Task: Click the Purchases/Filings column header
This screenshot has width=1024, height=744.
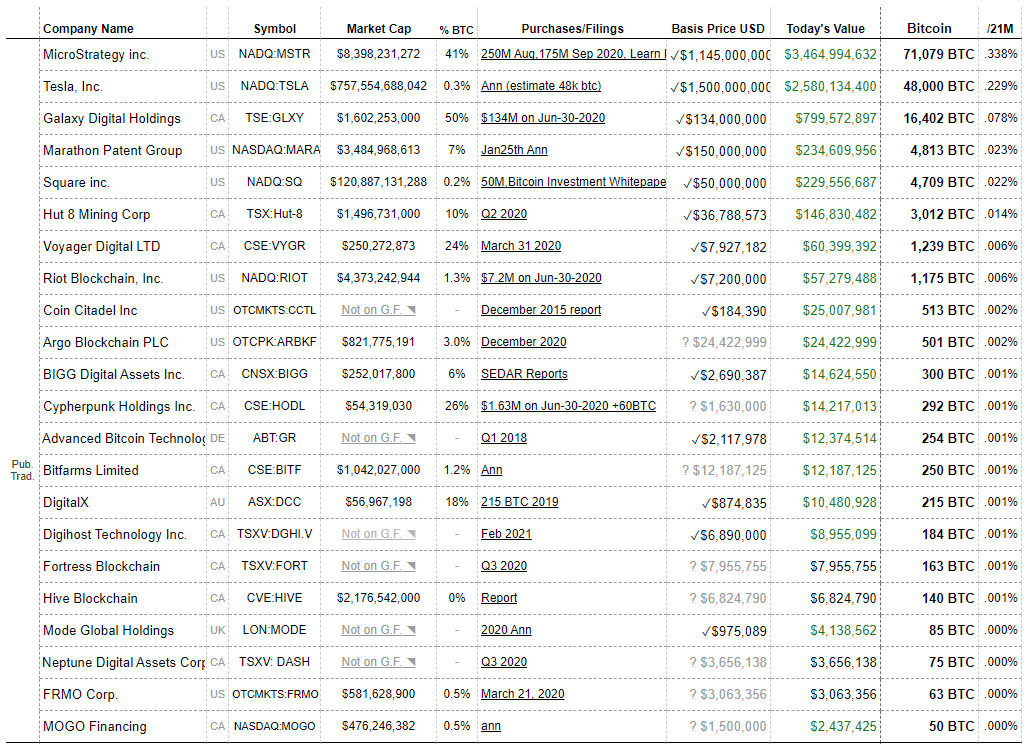Action: (x=572, y=29)
